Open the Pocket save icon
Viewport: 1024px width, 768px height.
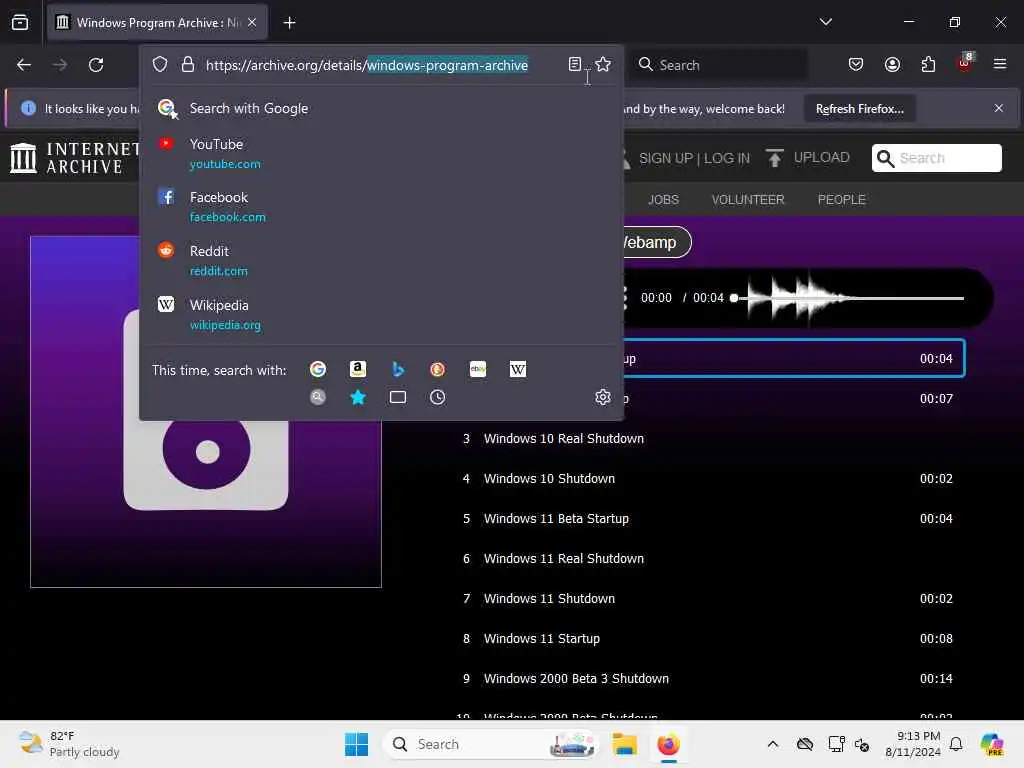856,64
